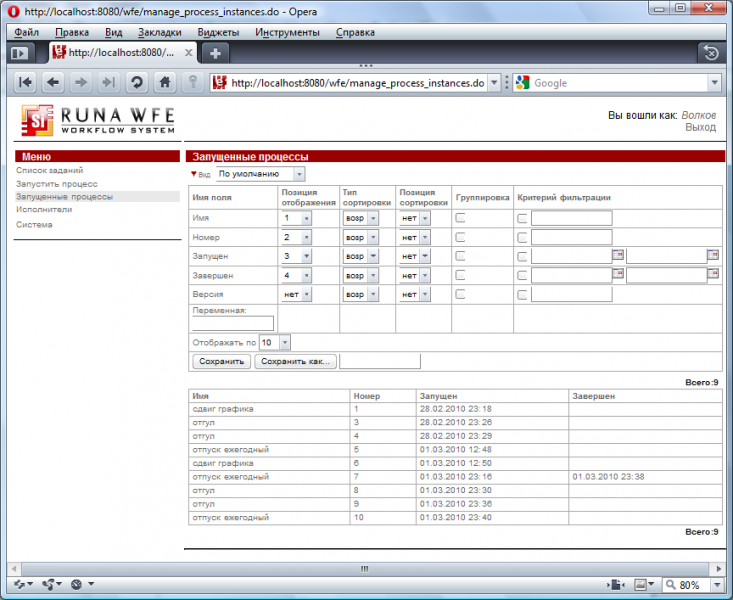Open calendar for Запущен end date

pyautogui.click(x=713, y=255)
